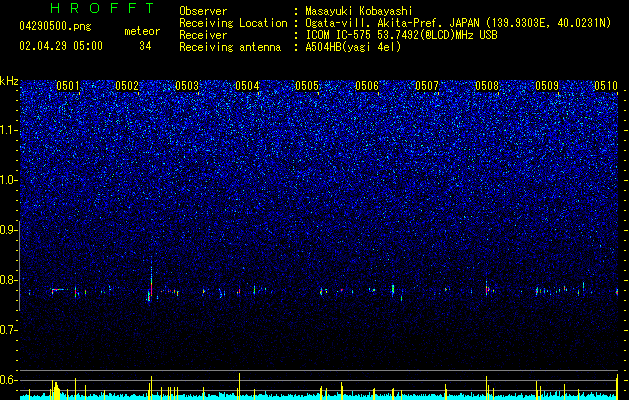Select the observer name Masayuki Kobayashi
The image size is (629, 400).
click(x=359, y=11)
